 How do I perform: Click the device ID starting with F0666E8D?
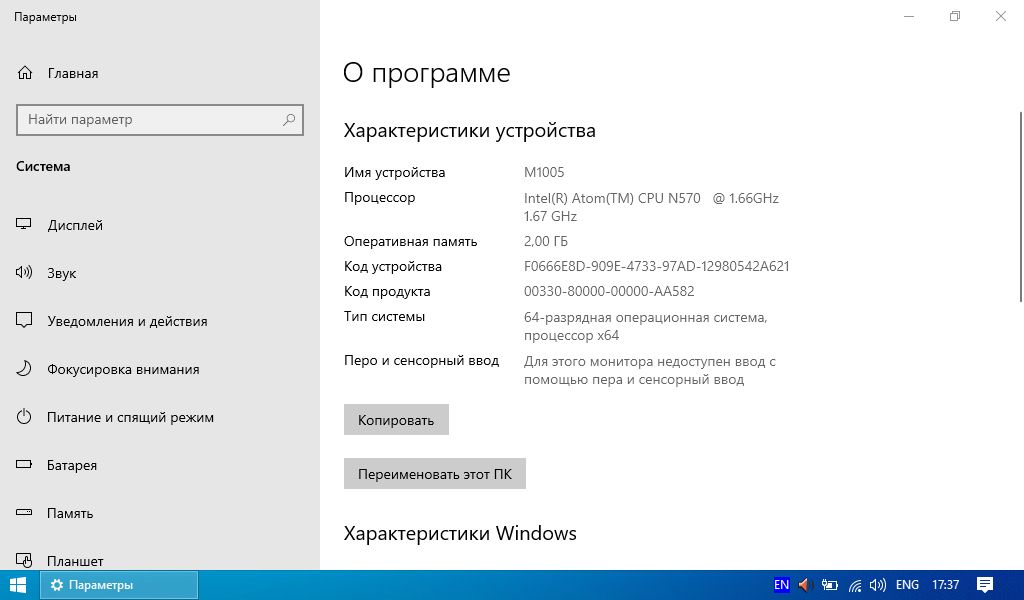[656, 266]
